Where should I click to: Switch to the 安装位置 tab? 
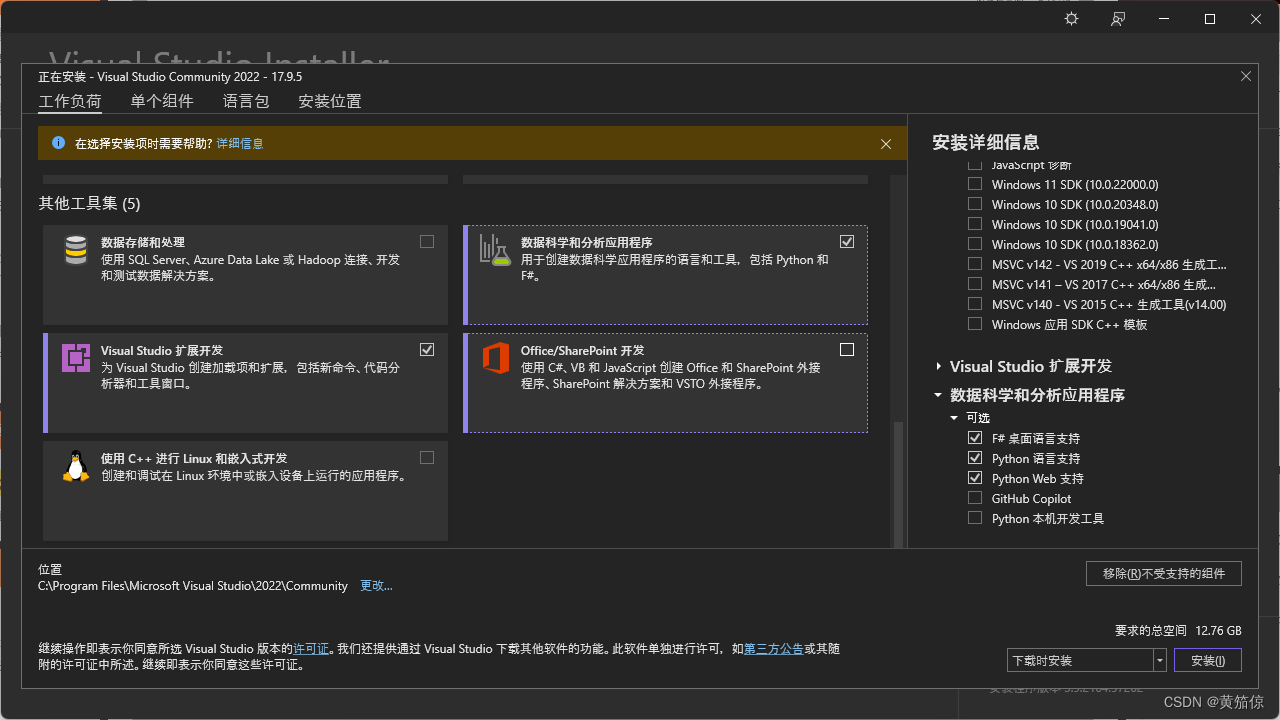pos(330,101)
